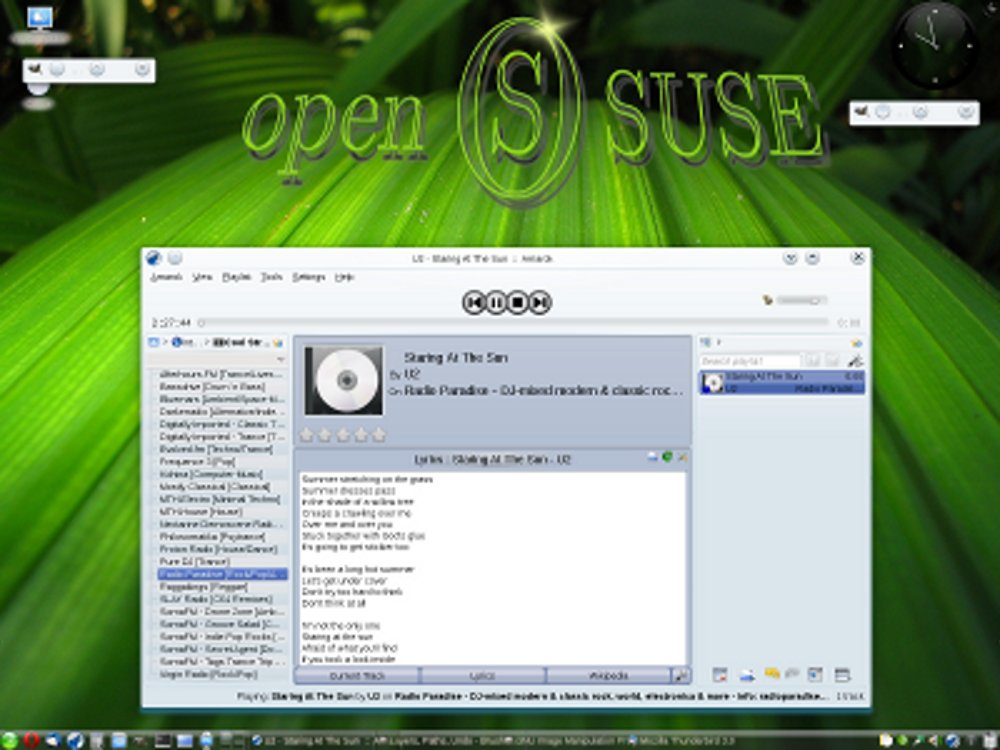The width and height of the screenshot is (1000, 750).
Task: Select SomaFM - Groove Salad stream
Action: pyautogui.click(x=219, y=624)
